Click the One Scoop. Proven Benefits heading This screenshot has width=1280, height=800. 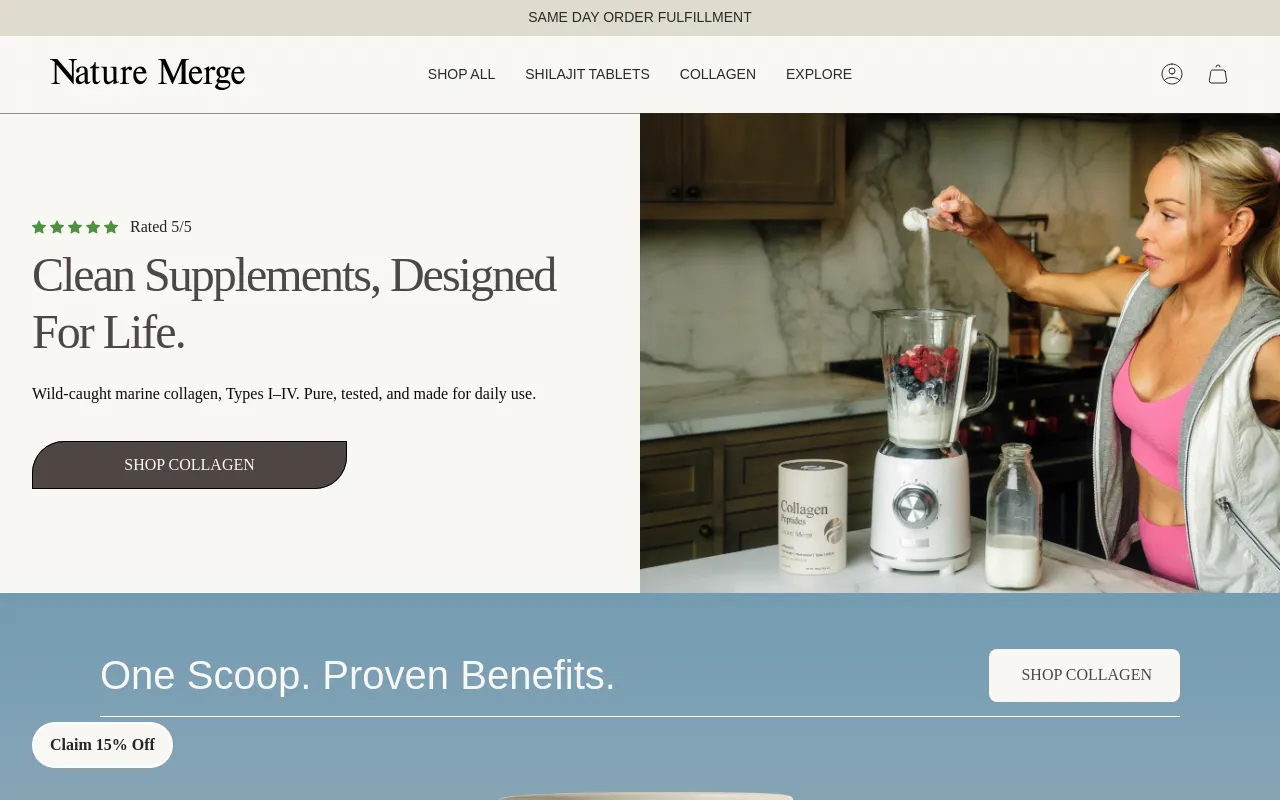358,675
